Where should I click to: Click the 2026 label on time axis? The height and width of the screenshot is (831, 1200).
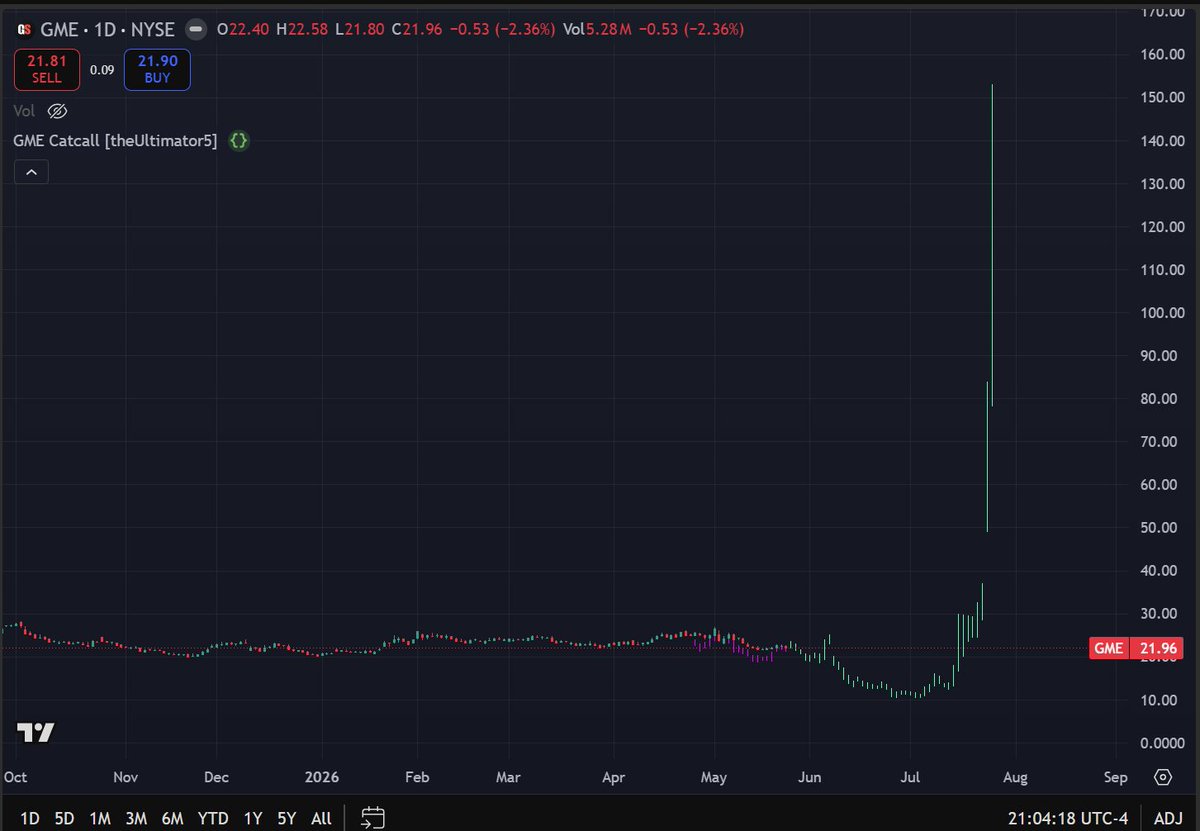tap(322, 777)
